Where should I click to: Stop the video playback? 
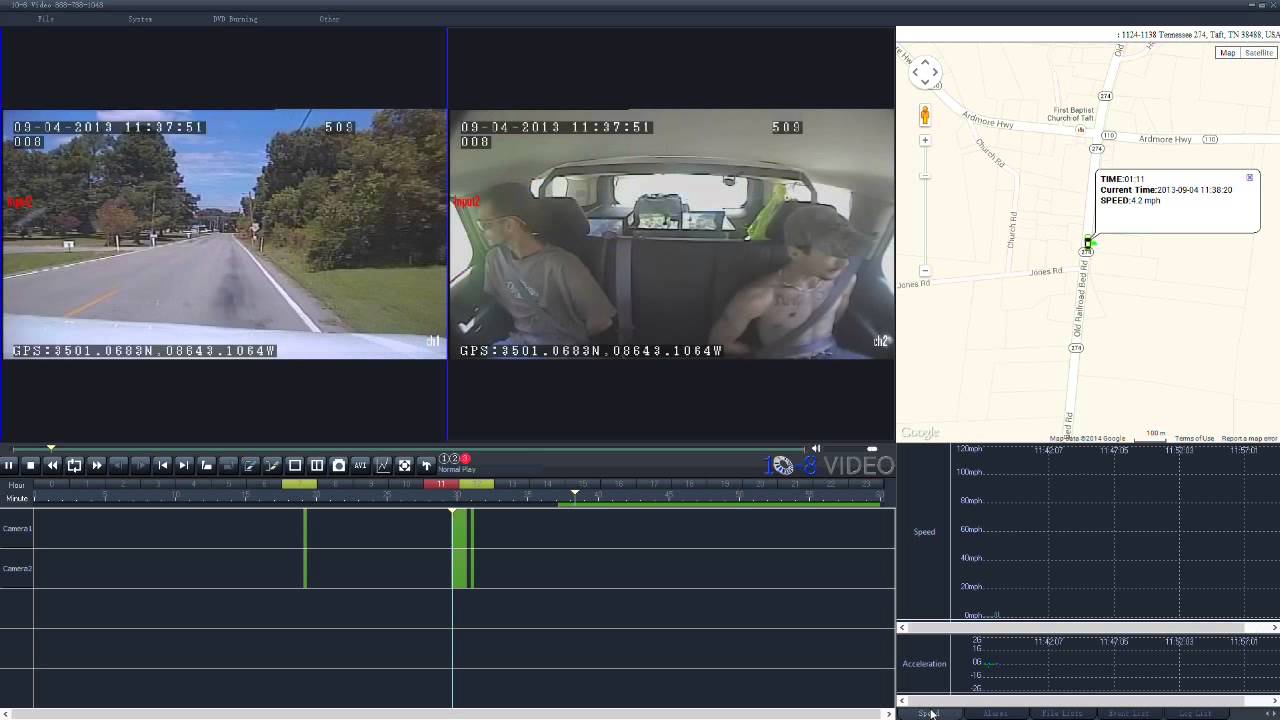coord(31,465)
